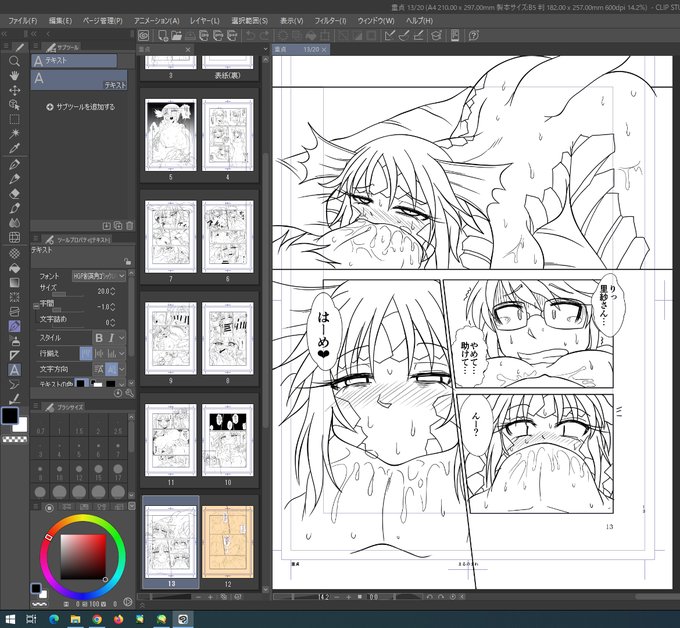
Task: Expand the line alignment options arrow
Action: pyautogui.click(x=122, y=353)
